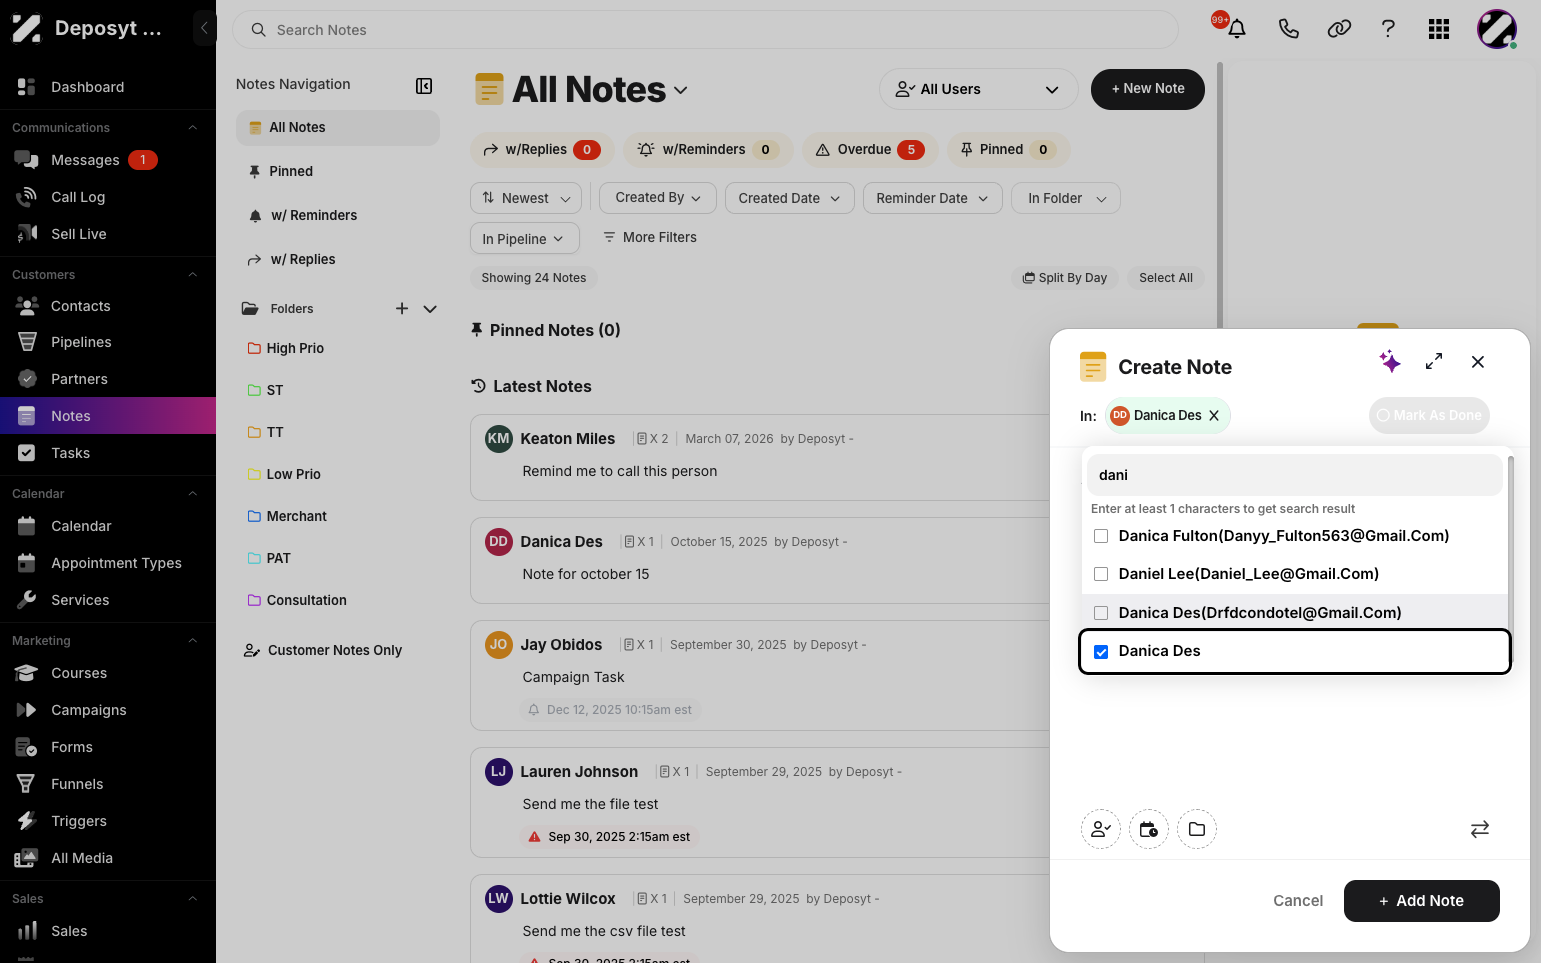Screen dimensions: 1541x963
Task: Open the user profile avatar
Action: pyautogui.click(x=1497, y=29)
